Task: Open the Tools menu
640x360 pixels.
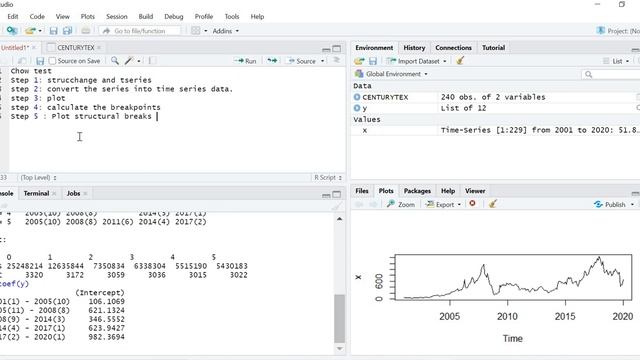Action: click(232, 17)
